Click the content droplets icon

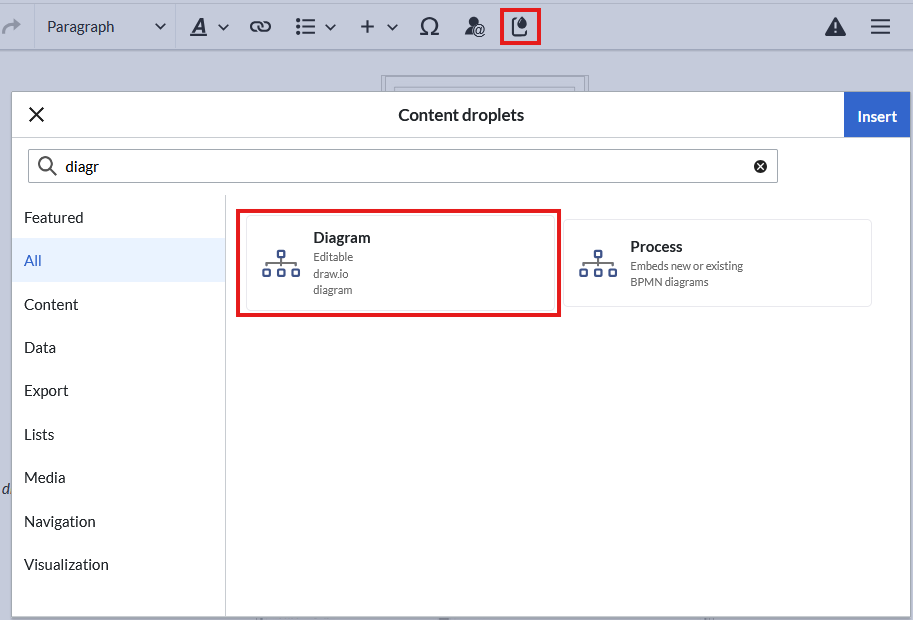point(520,27)
